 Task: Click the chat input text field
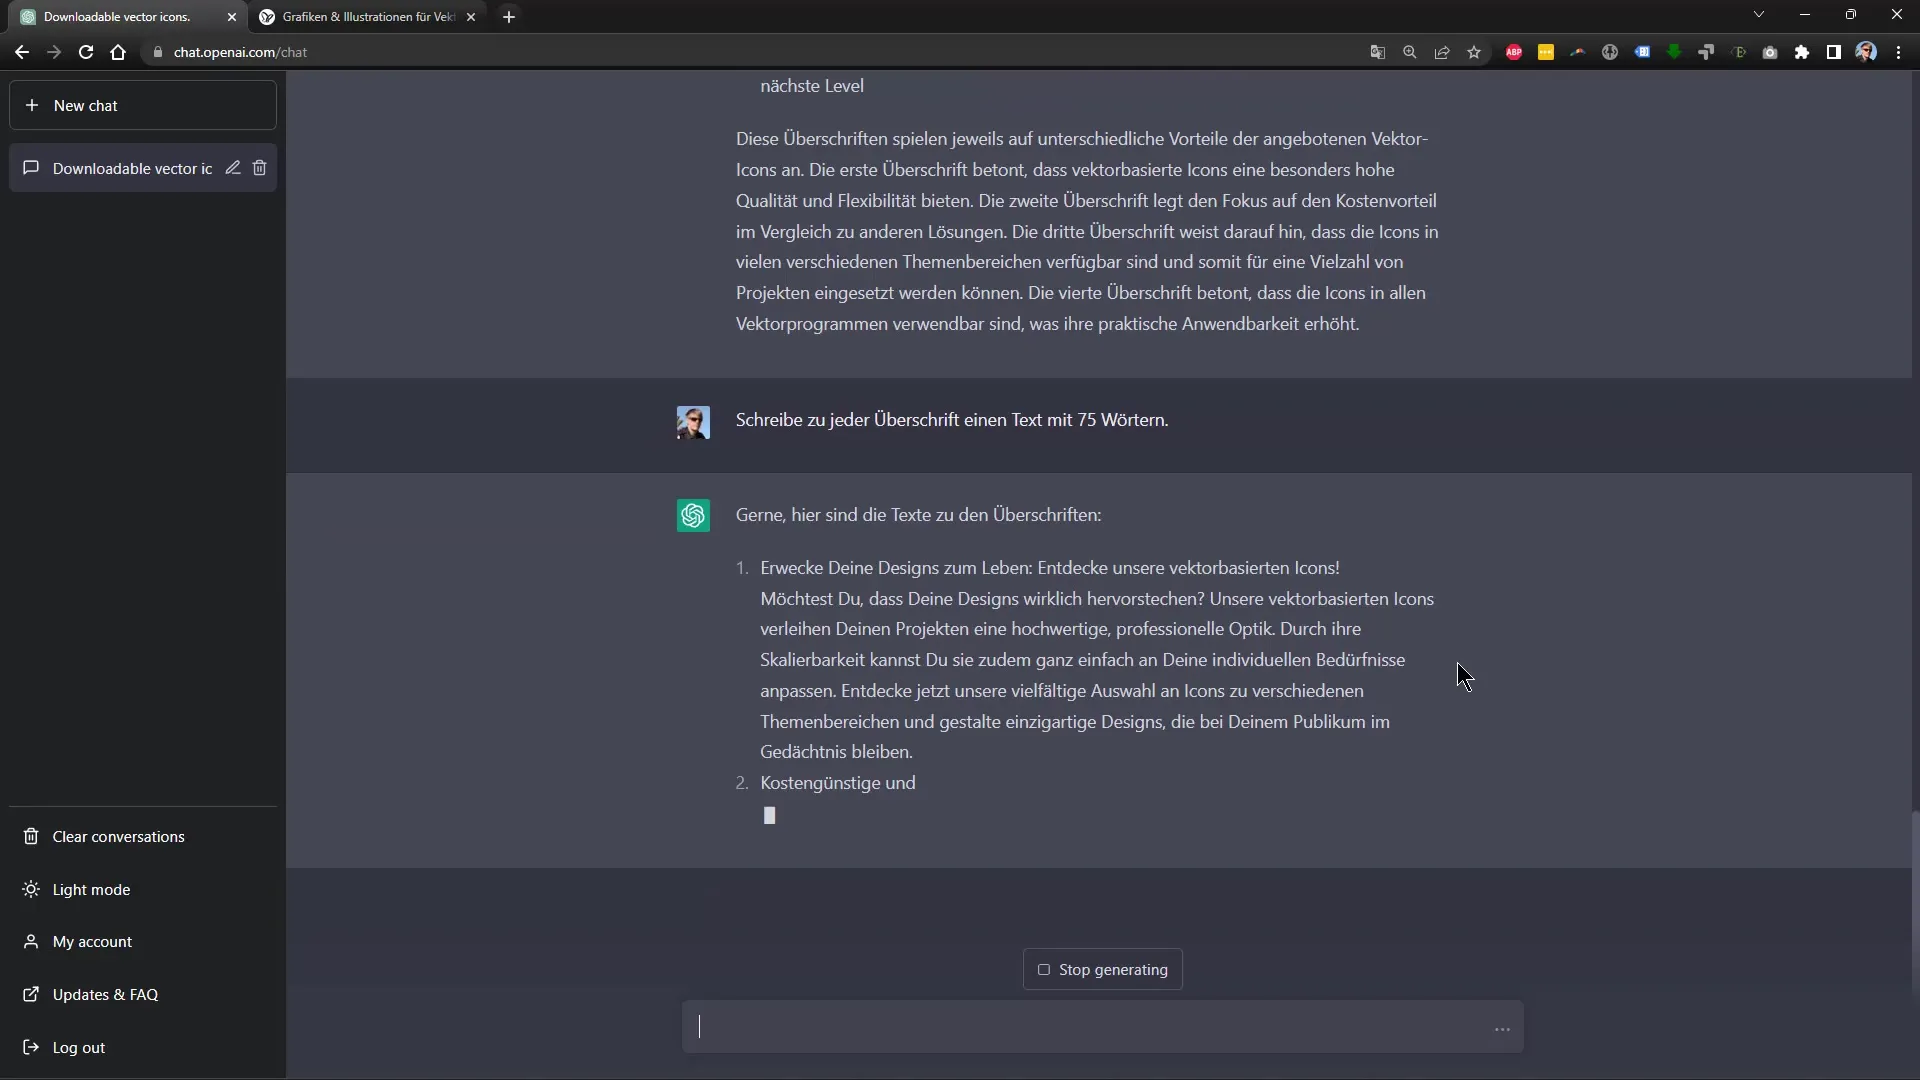1102,1027
